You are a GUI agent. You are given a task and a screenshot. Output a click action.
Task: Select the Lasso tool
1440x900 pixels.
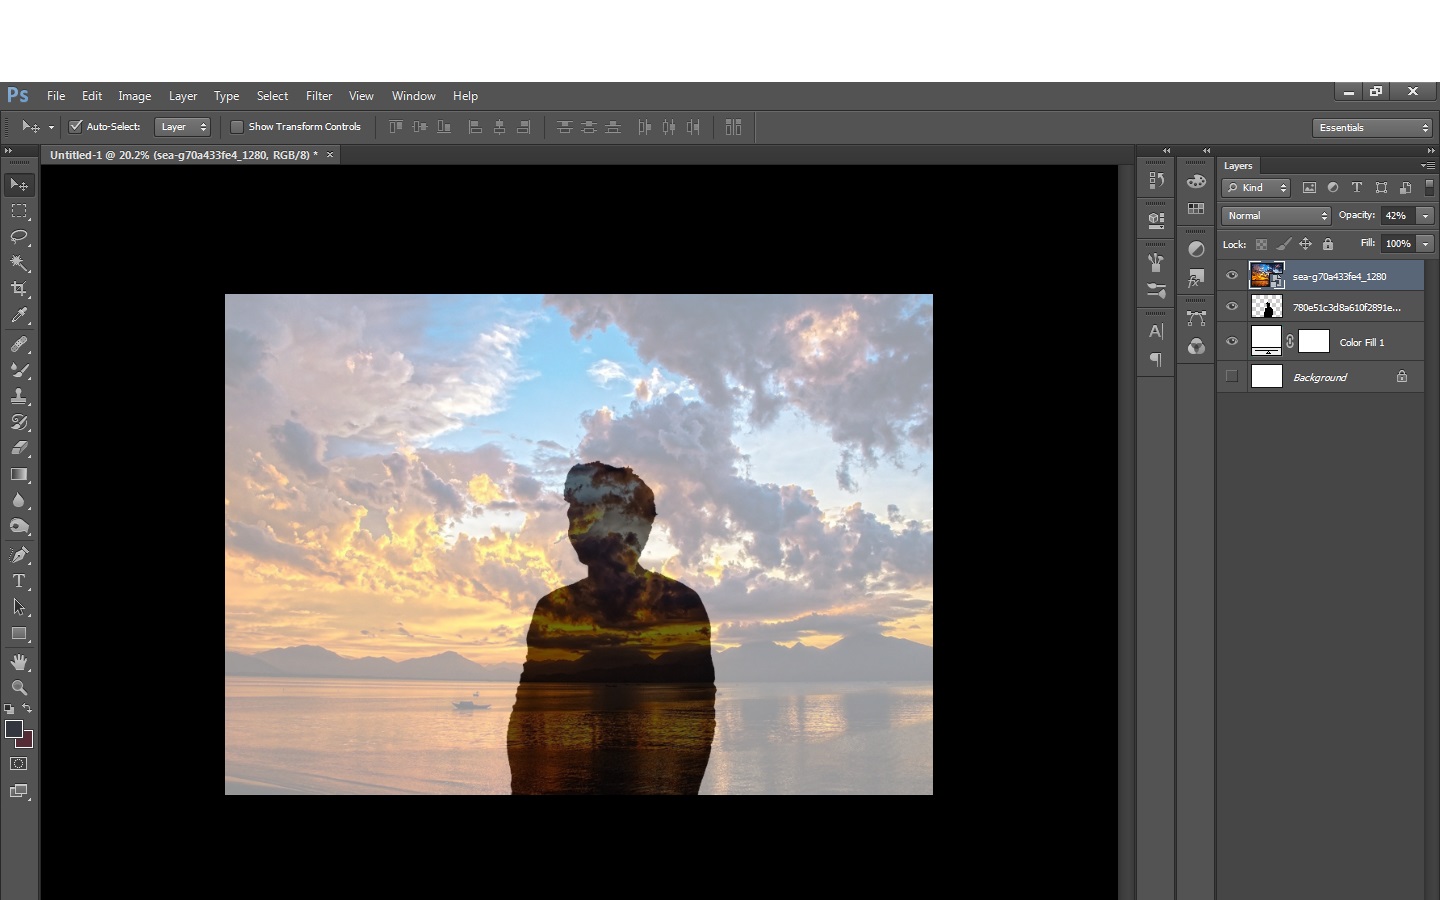click(19, 237)
